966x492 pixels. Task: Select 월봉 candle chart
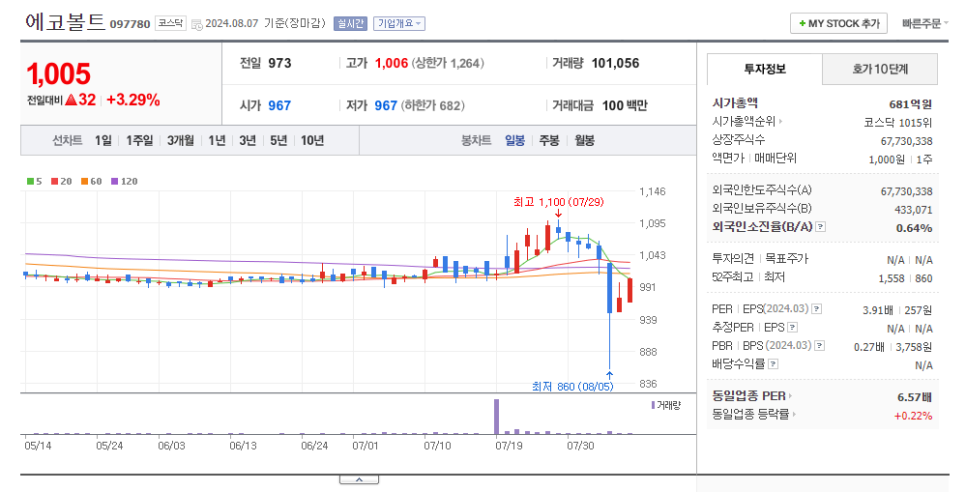585,140
